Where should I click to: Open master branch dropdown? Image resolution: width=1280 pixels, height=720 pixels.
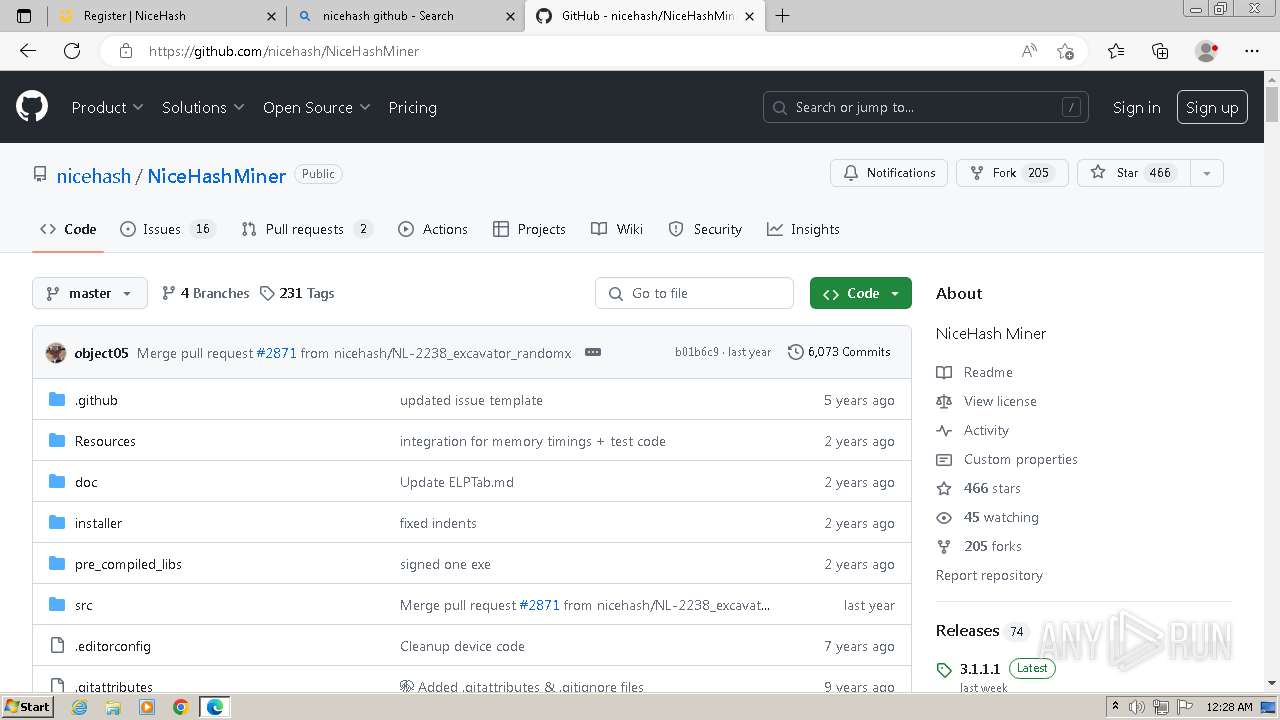click(90, 293)
